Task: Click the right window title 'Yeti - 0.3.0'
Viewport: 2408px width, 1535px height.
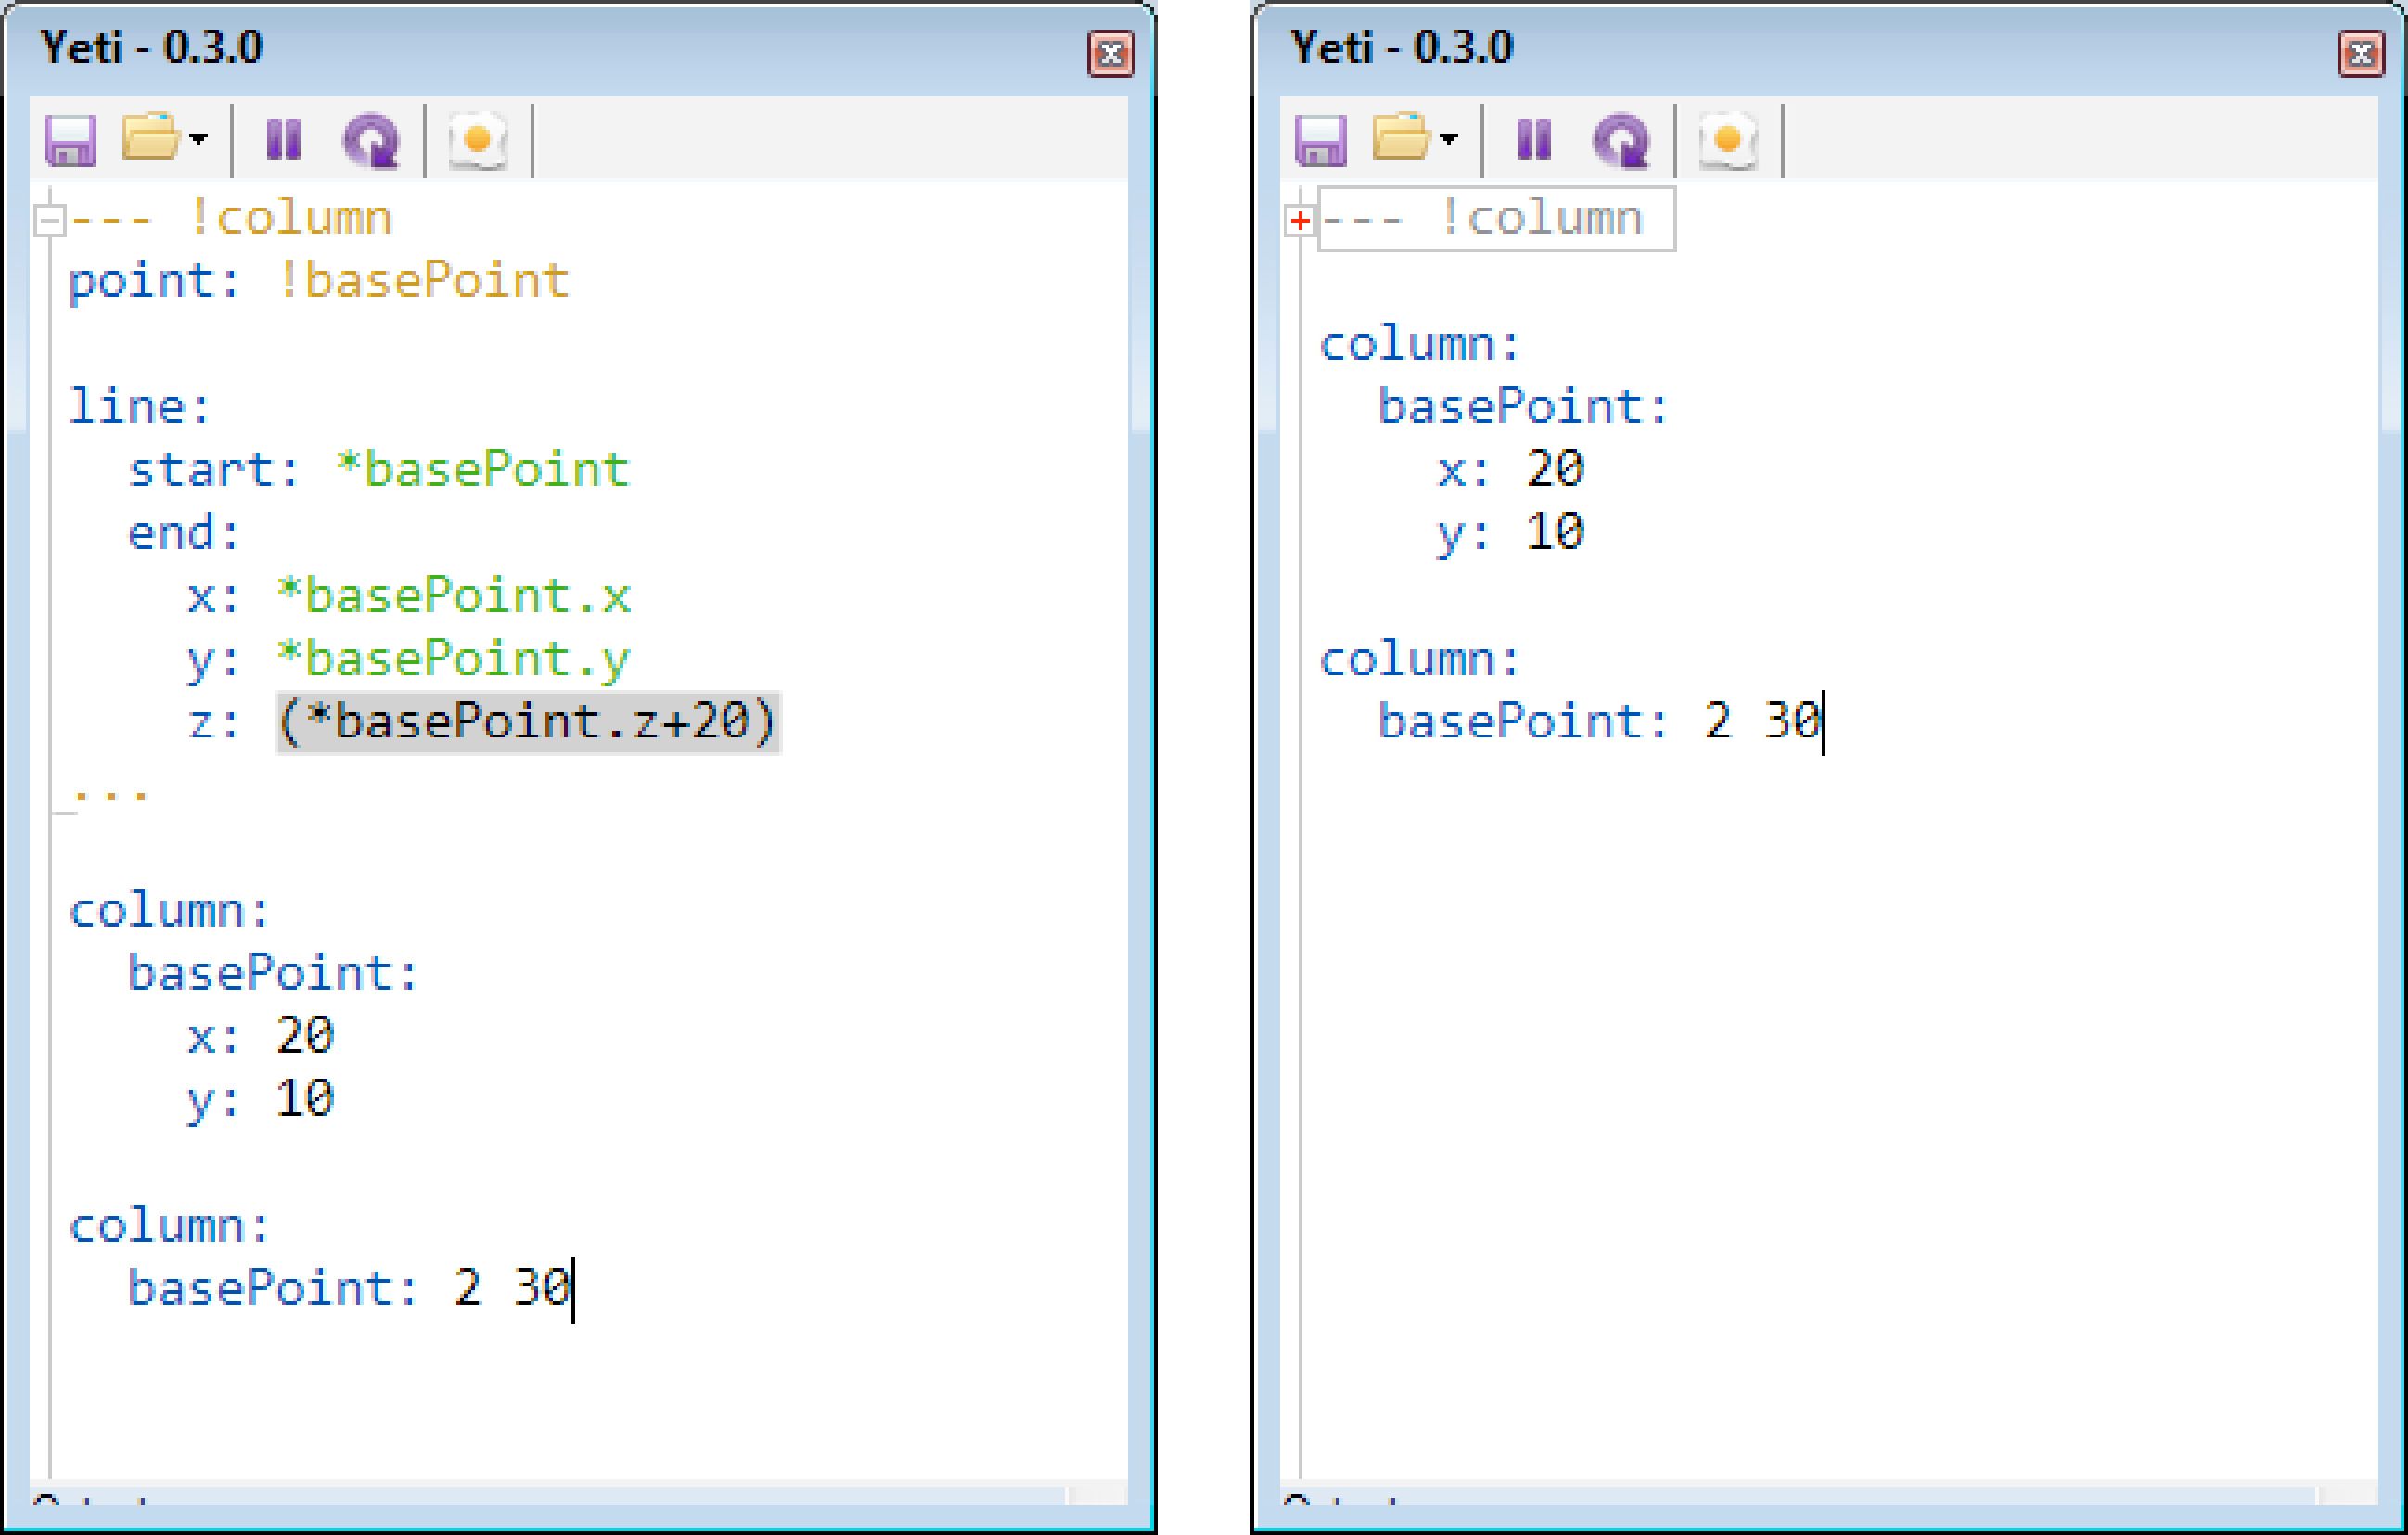Action: tap(1402, 47)
